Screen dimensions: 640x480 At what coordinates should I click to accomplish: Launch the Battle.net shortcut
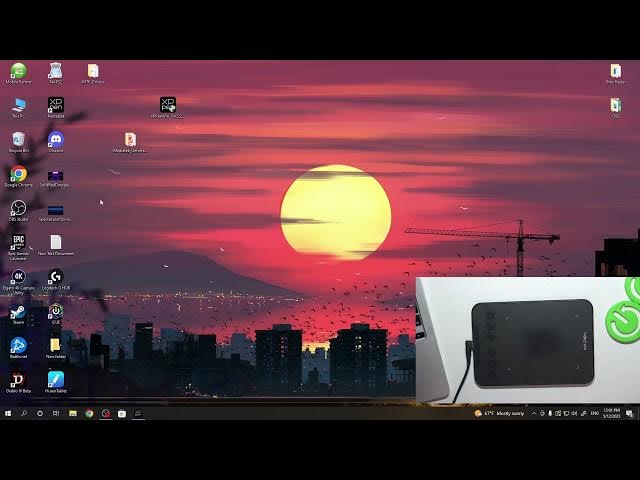18,348
